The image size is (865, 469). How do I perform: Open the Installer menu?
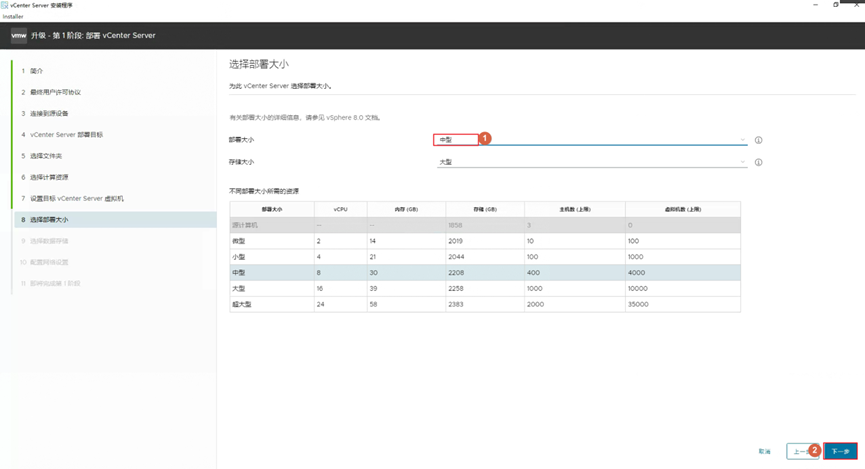coord(13,17)
